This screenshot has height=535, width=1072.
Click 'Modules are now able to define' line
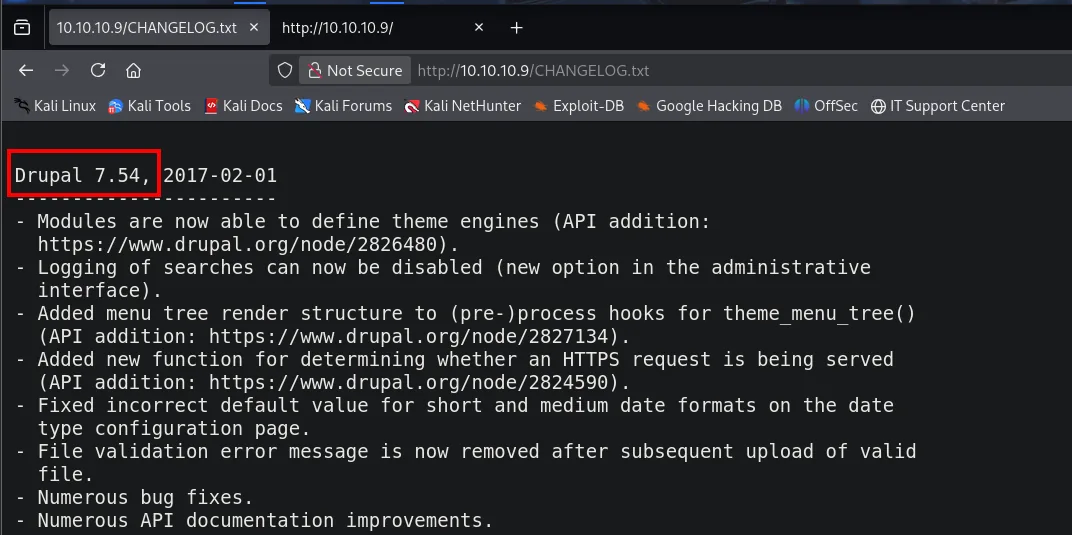click(x=363, y=221)
